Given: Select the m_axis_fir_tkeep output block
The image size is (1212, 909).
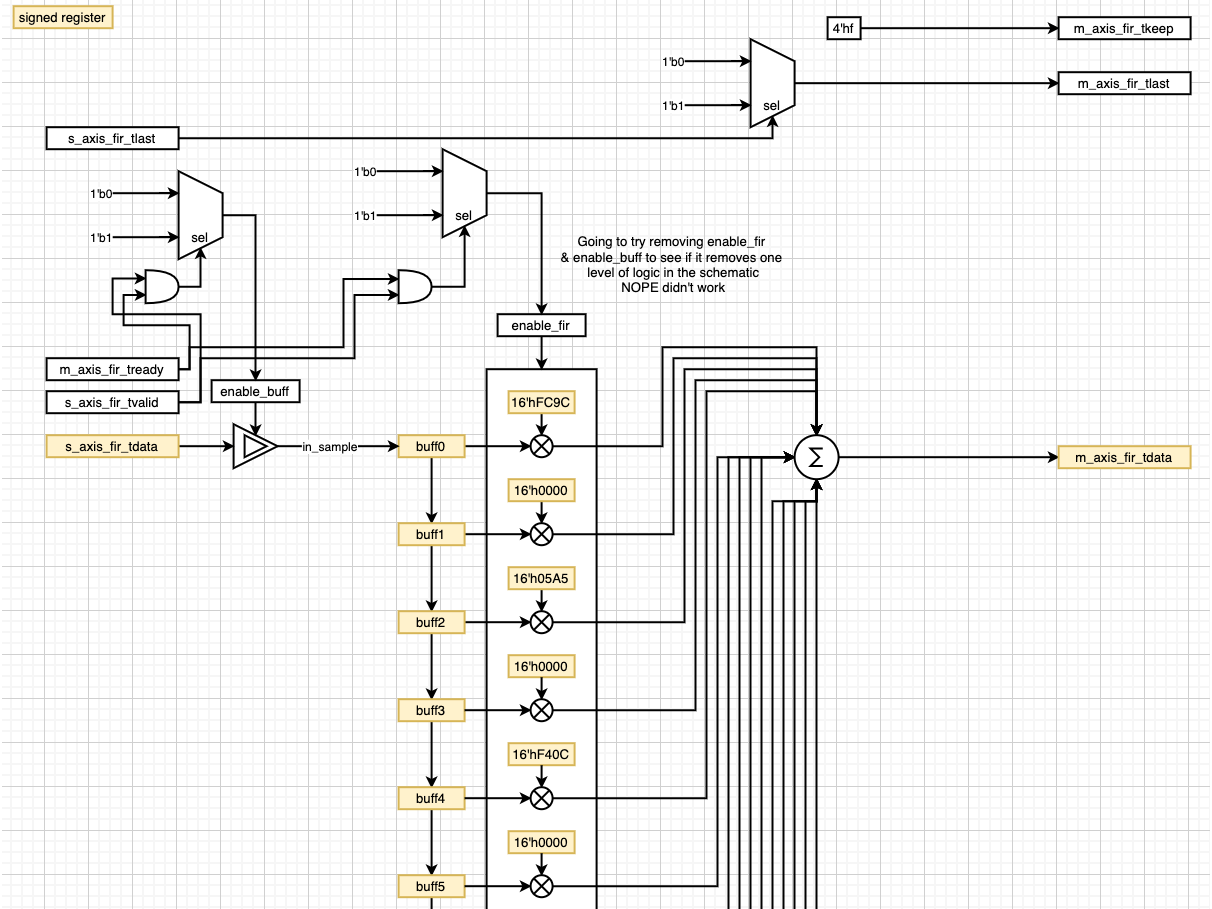Looking at the screenshot, I should click(1122, 29).
